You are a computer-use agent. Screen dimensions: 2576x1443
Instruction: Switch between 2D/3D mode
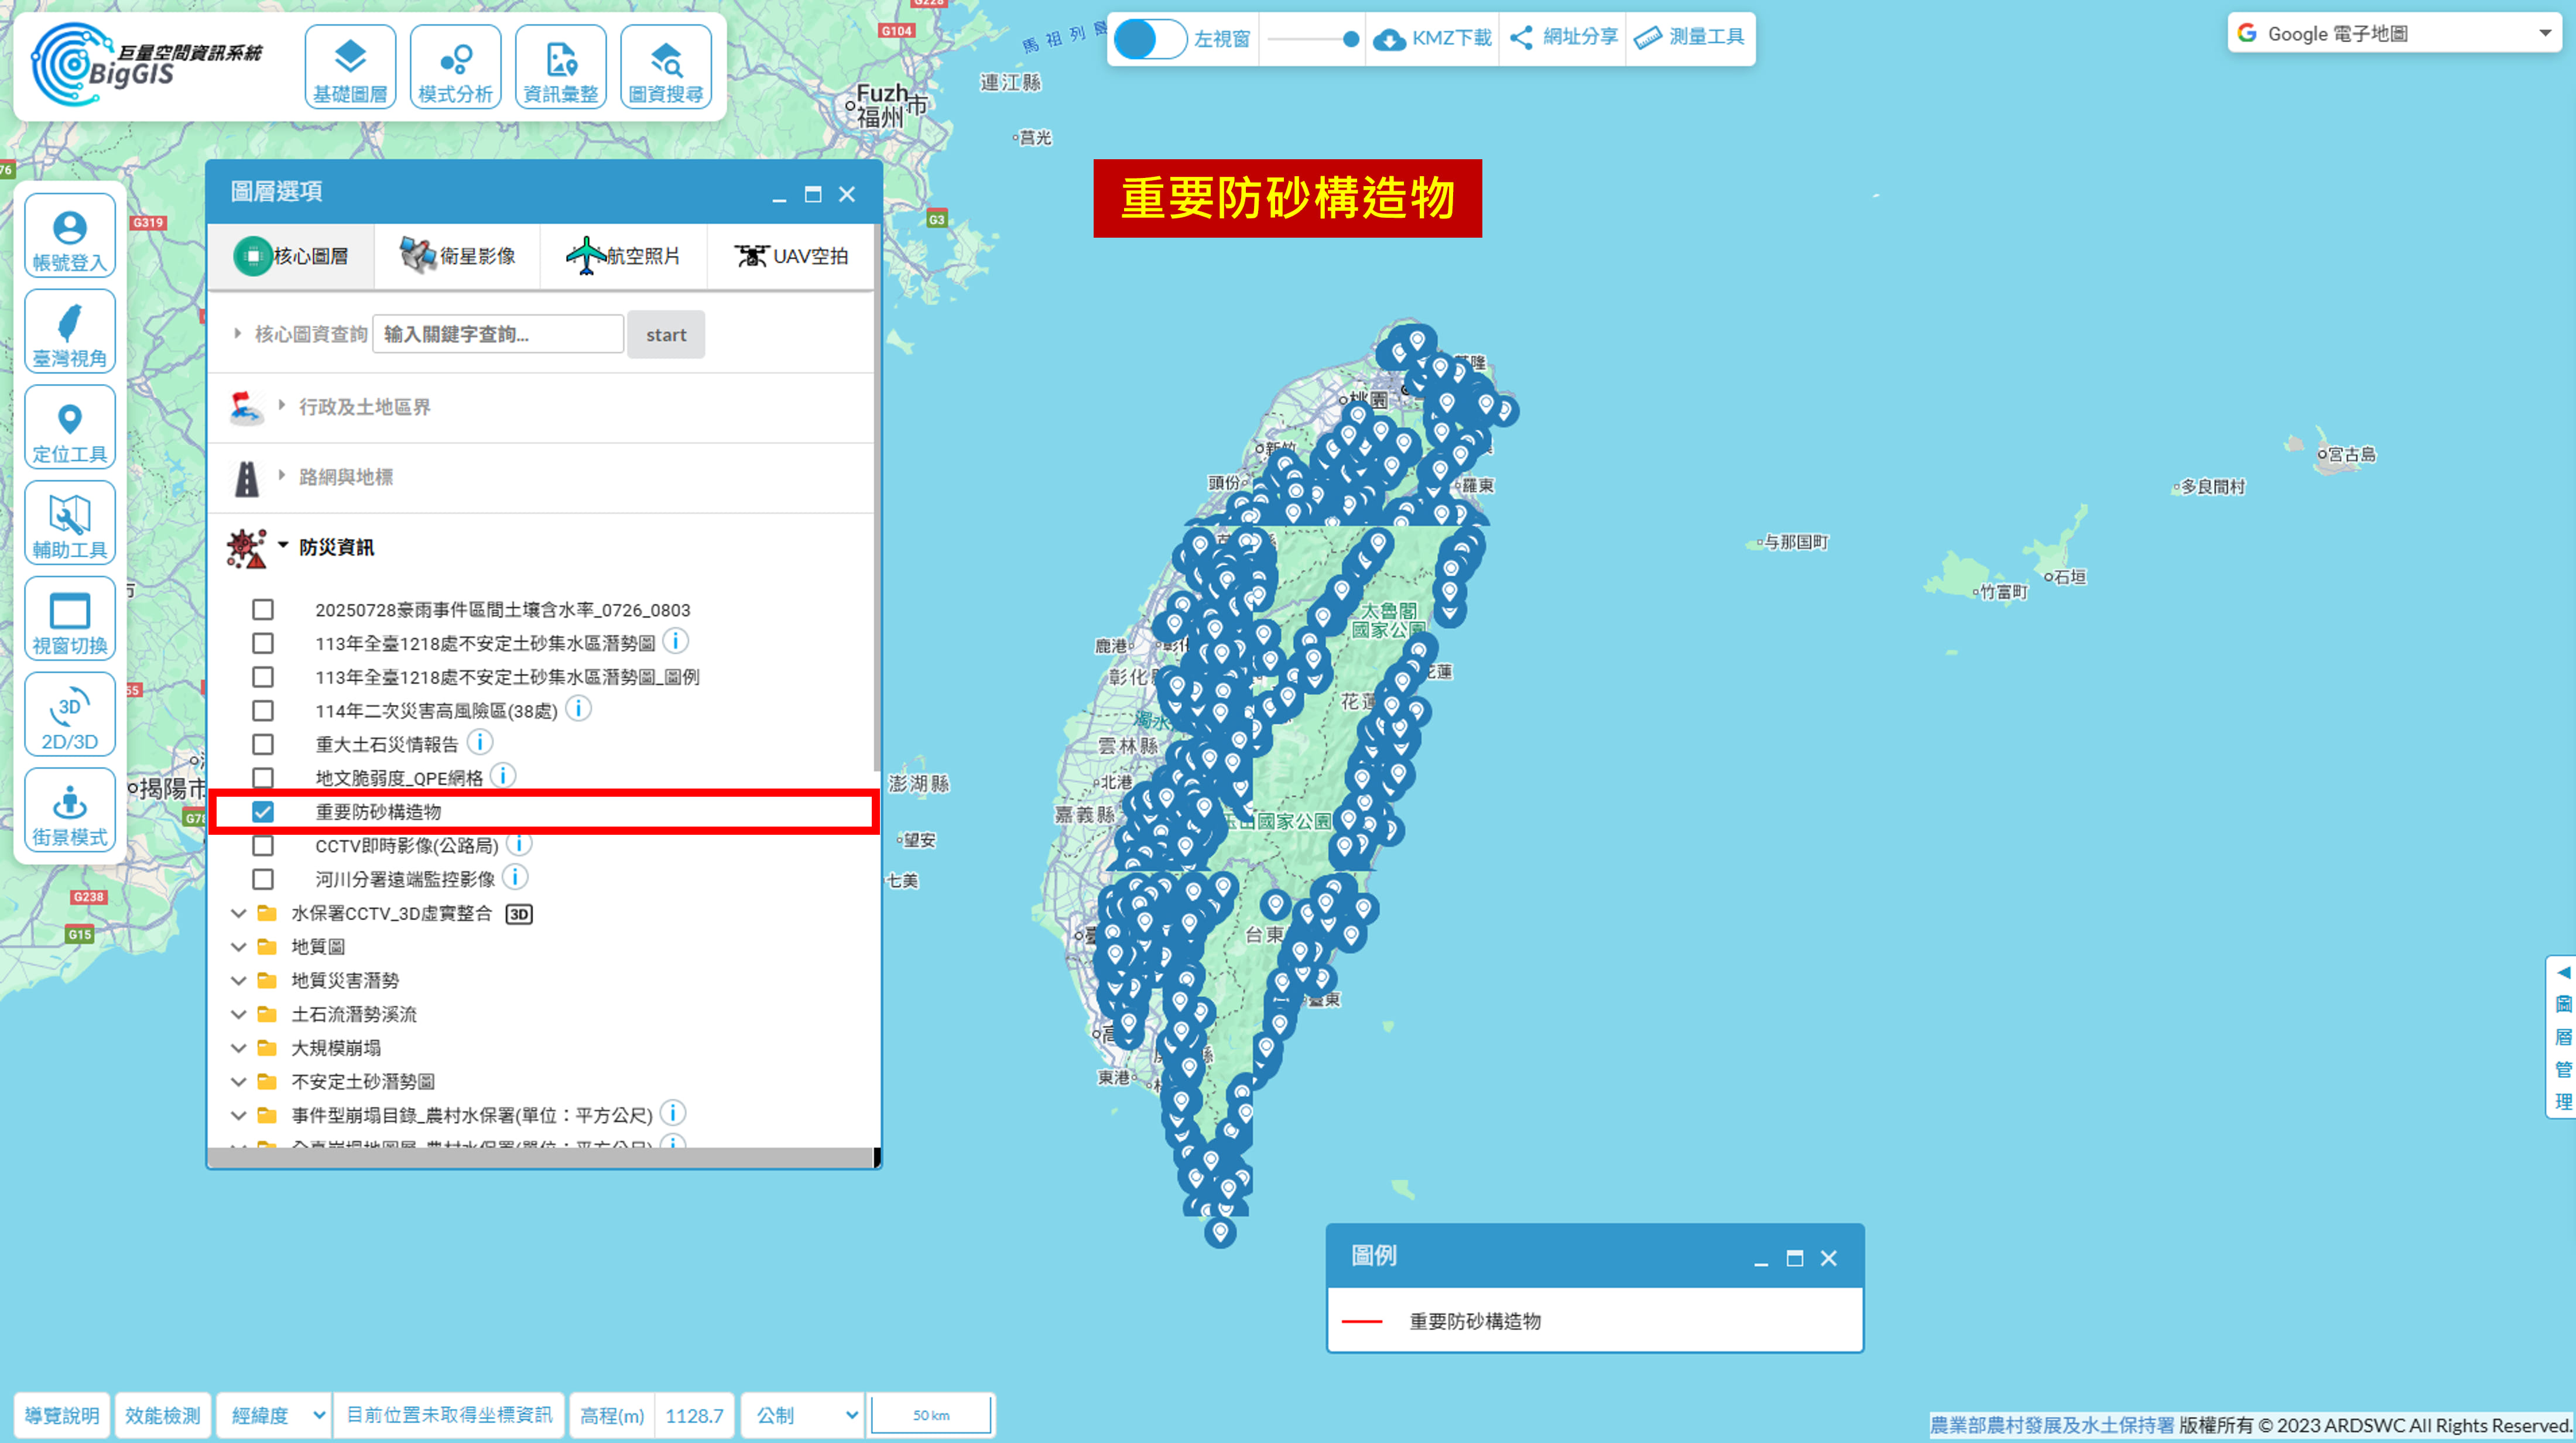coord(70,715)
